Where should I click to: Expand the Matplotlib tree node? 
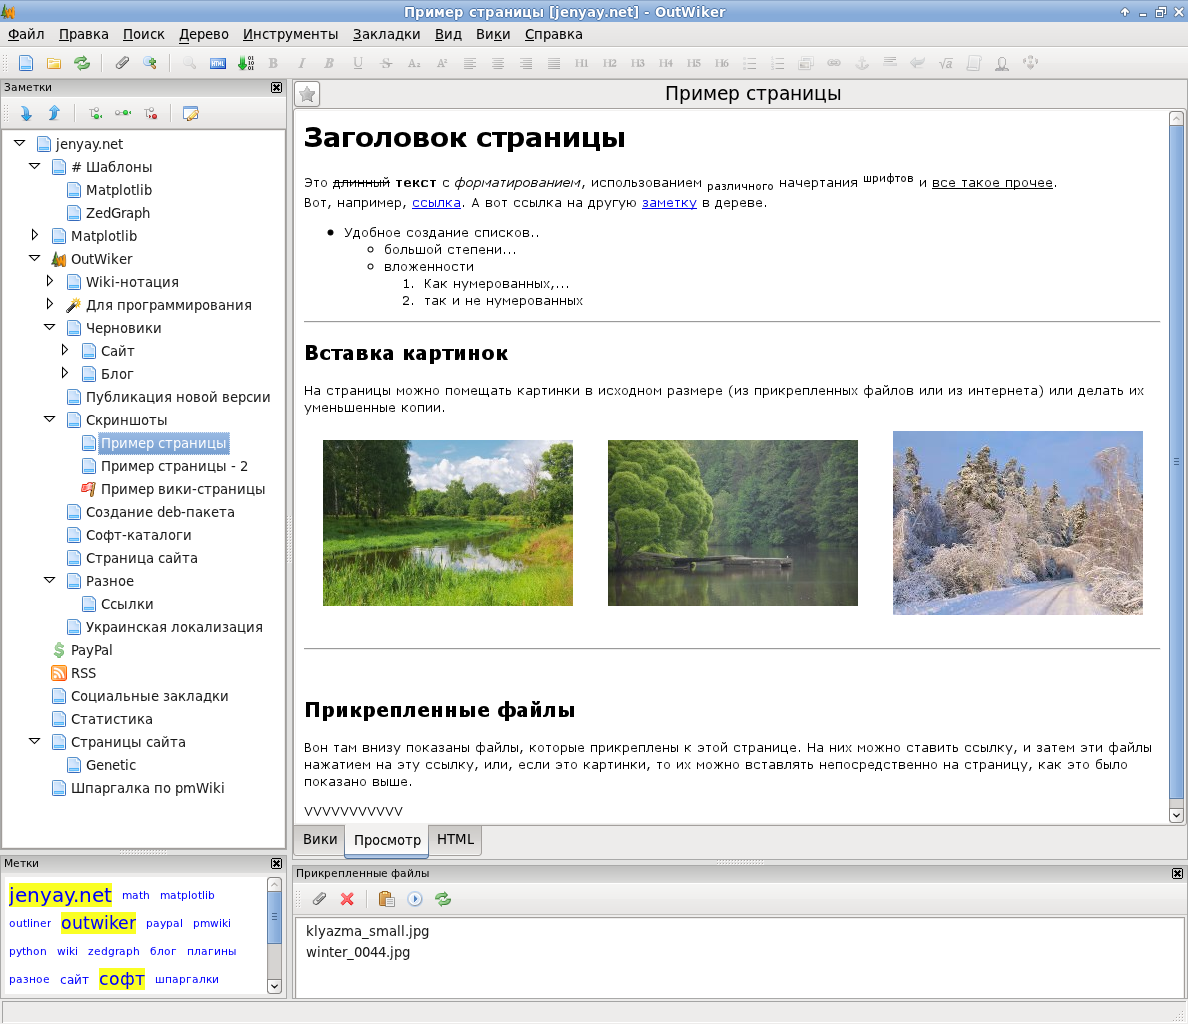click(35, 236)
